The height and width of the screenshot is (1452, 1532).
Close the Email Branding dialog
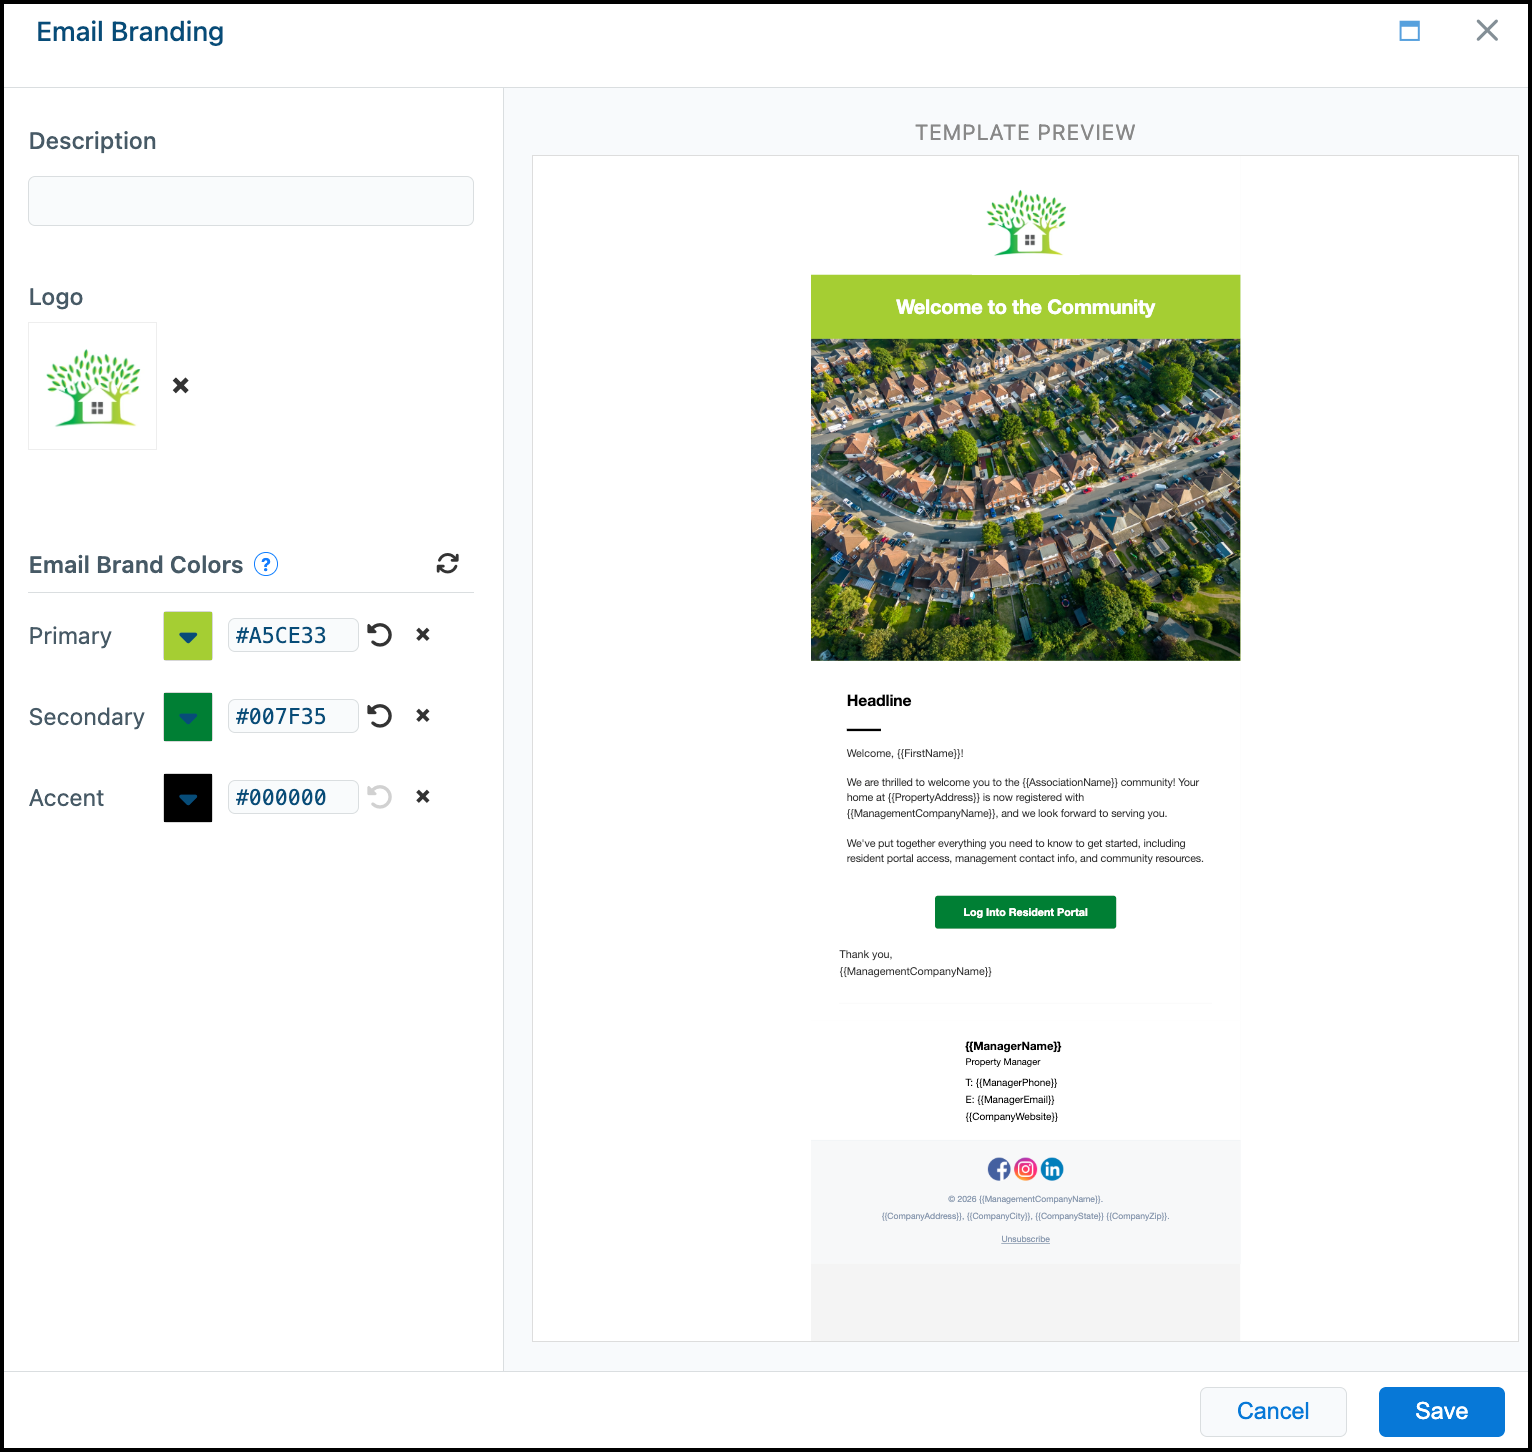pyautogui.click(x=1487, y=31)
